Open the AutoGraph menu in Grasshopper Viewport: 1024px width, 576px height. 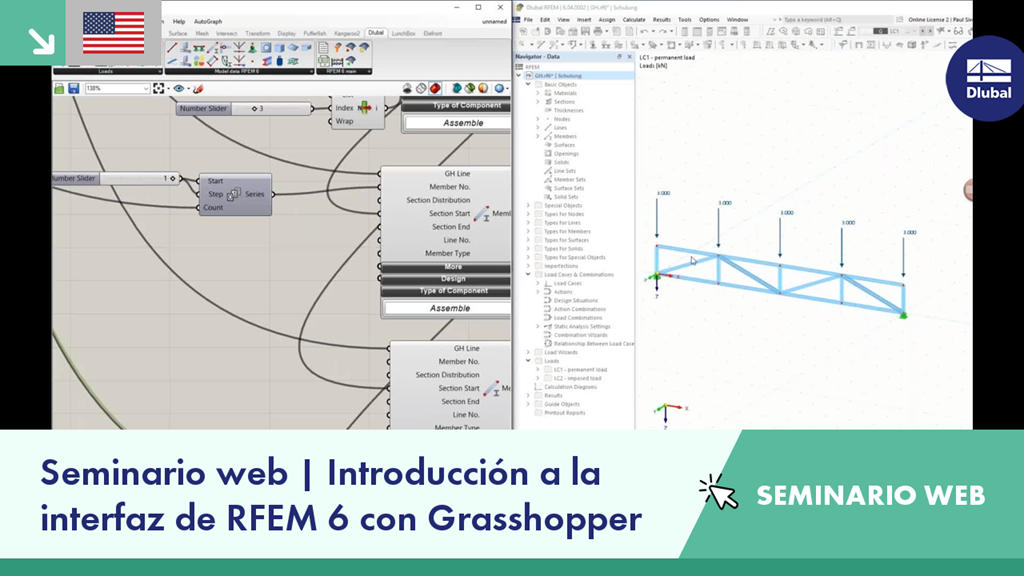tap(208, 22)
